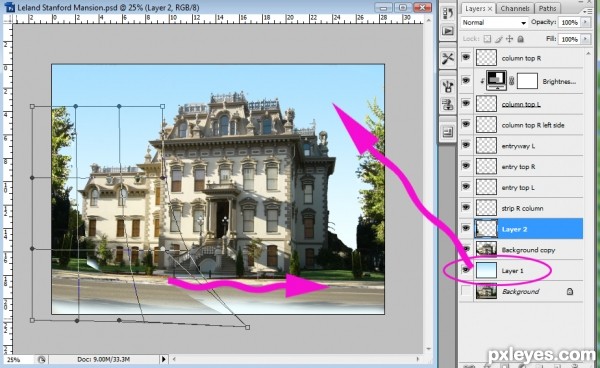Open the Tool Presets panel icon

click(x=448, y=59)
